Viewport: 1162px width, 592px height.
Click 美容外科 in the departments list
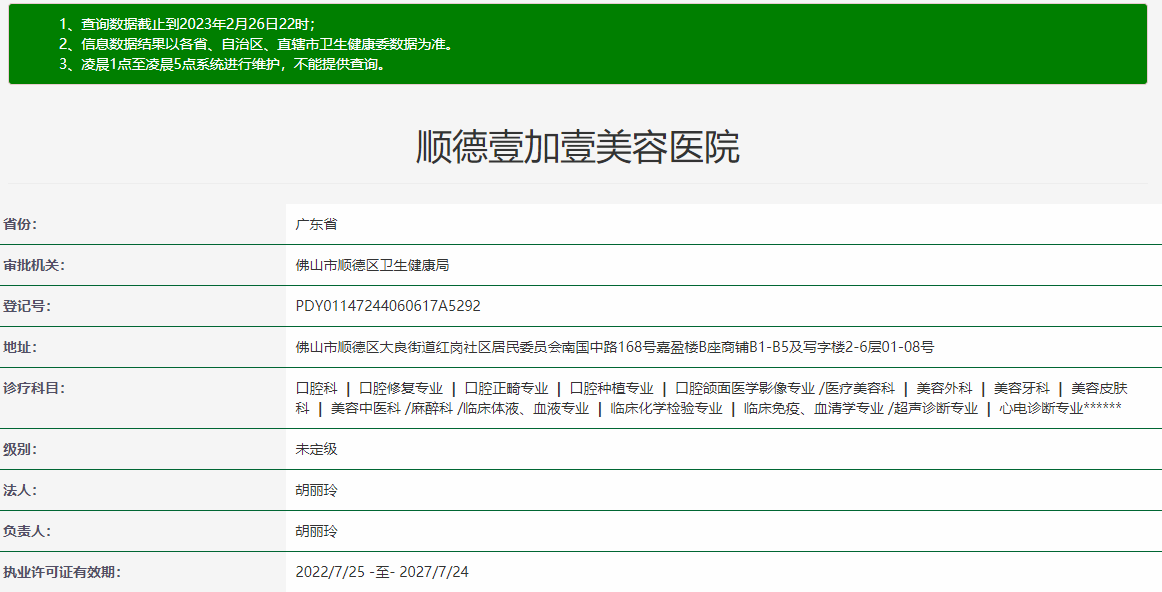[944, 388]
